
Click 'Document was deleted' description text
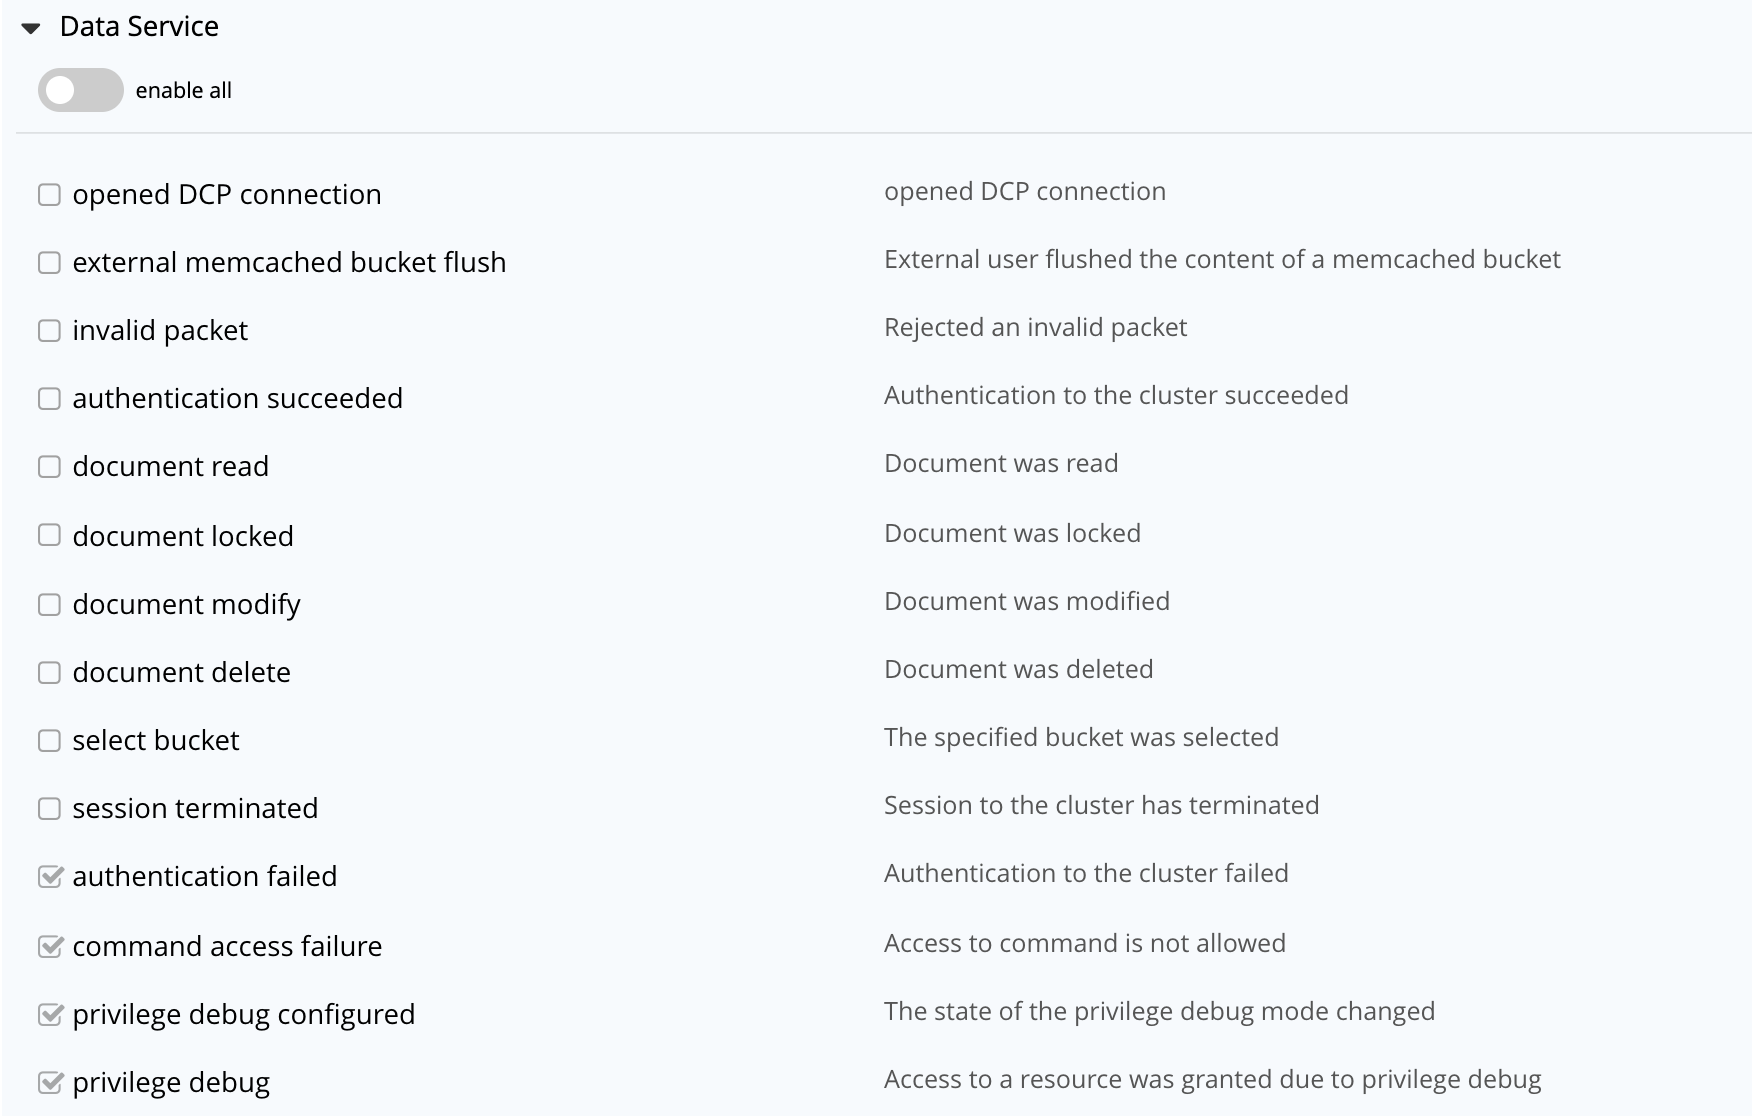(x=1018, y=669)
